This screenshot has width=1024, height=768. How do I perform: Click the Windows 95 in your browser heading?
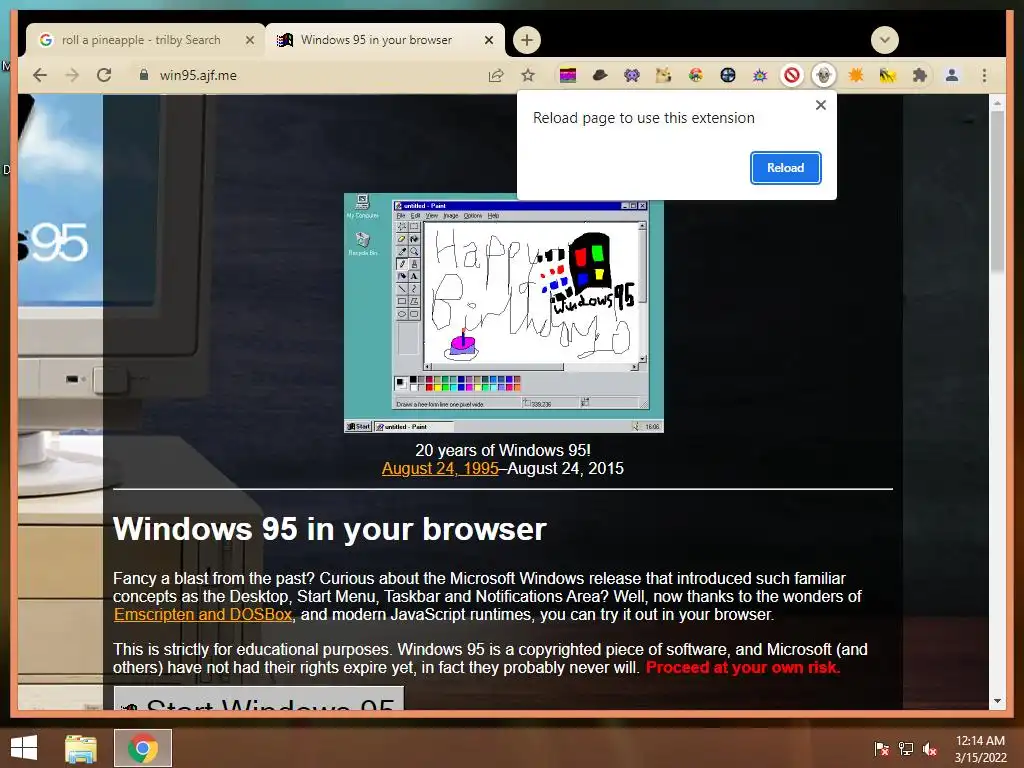(x=329, y=529)
